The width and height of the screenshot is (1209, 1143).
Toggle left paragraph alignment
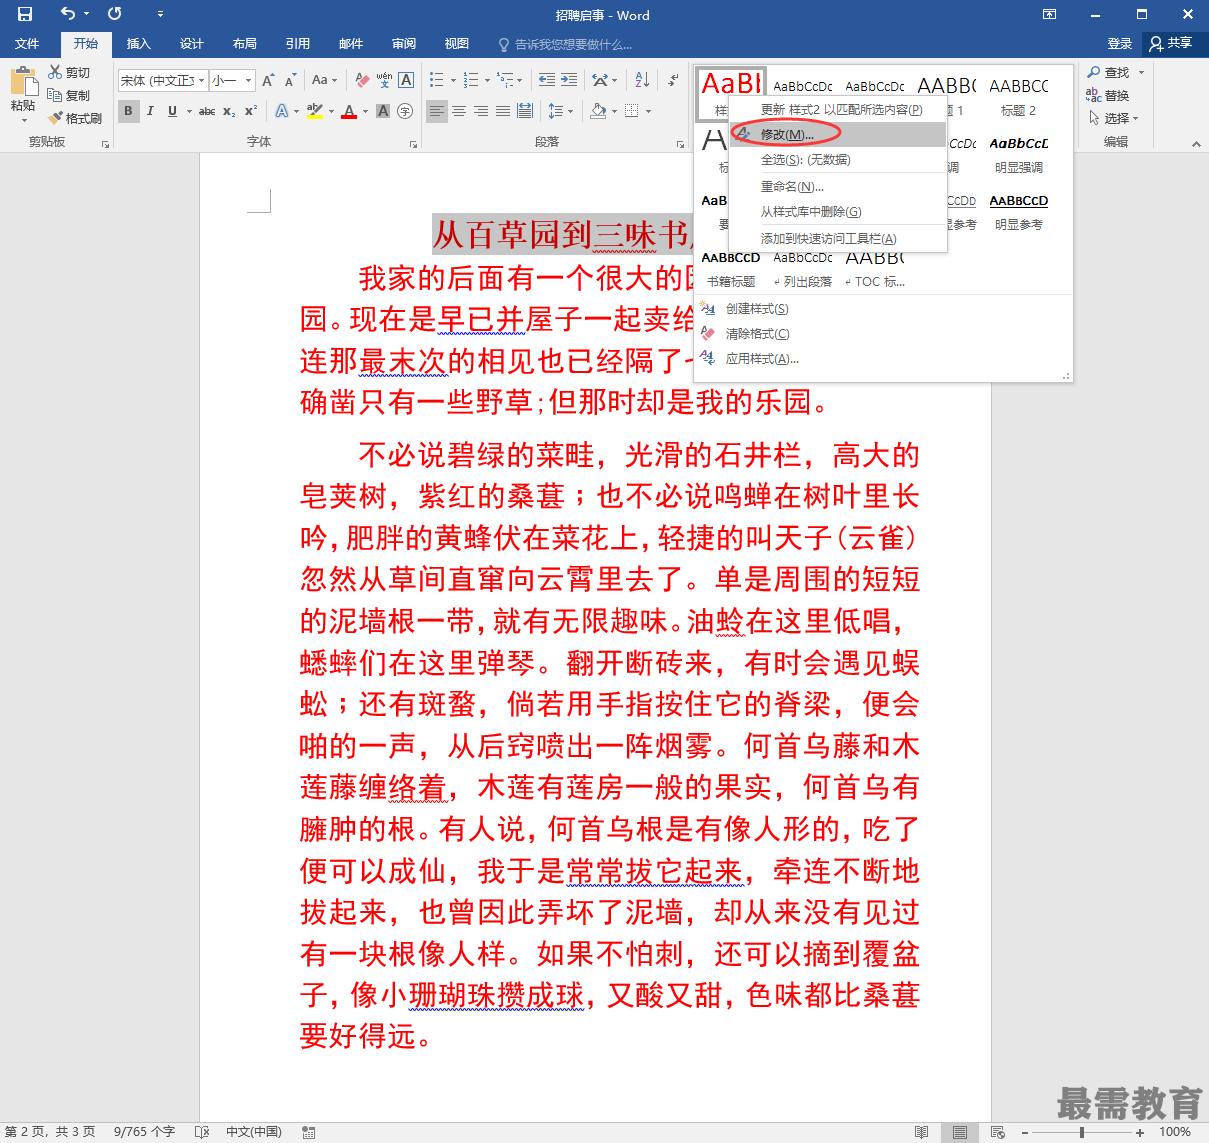tap(437, 111)
